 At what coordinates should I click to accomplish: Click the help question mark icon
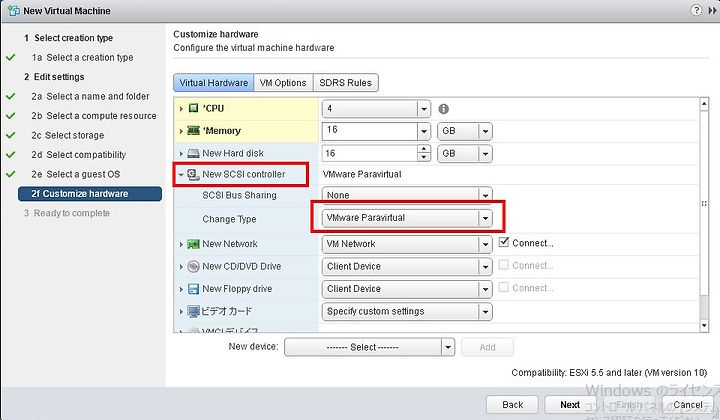pyautogui.click(x=696, y=10)
